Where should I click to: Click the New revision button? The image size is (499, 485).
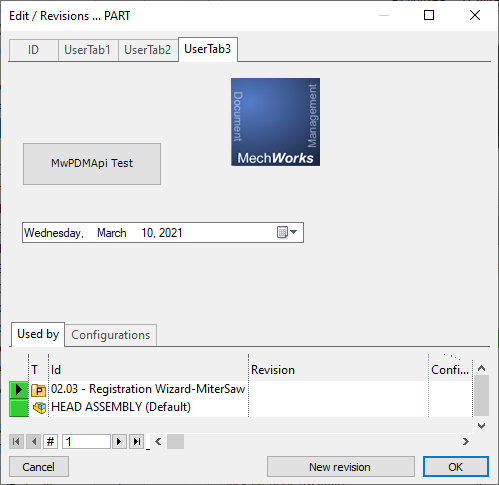click(340, 467)
